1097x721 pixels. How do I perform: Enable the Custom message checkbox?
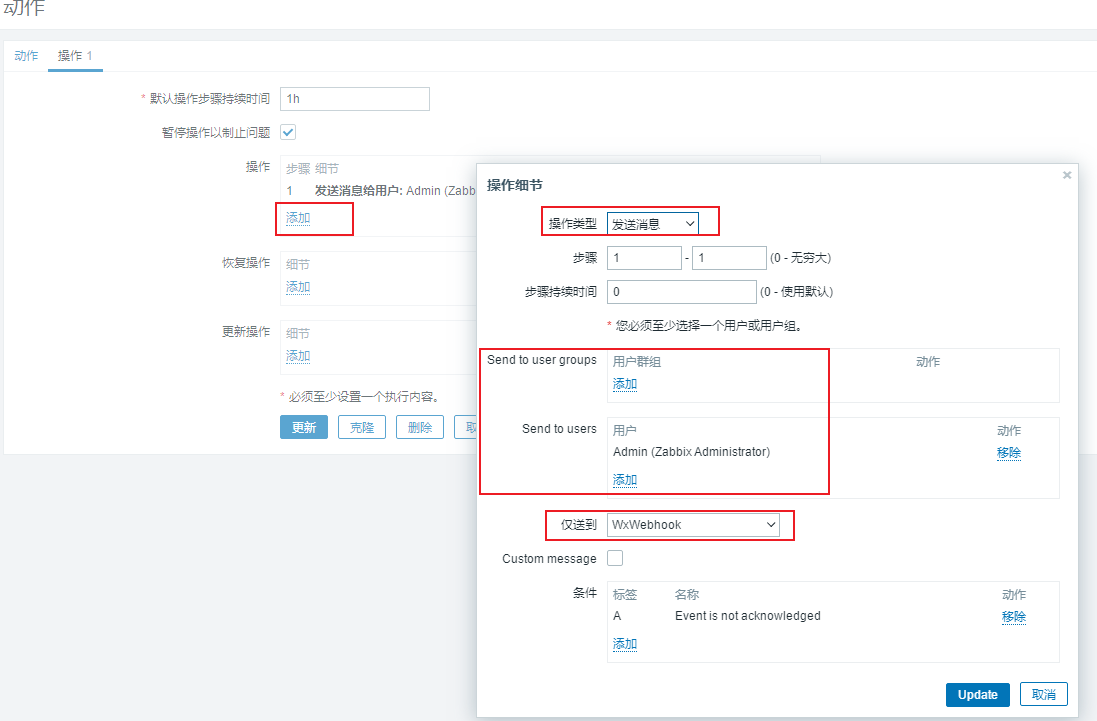[615, 558]
